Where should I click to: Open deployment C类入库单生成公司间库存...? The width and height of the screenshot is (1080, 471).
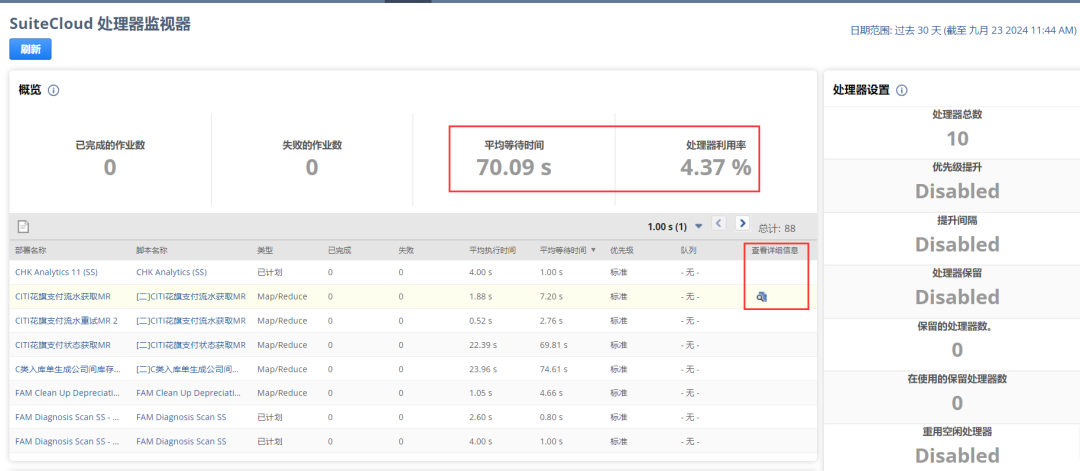tap(68, 369)
